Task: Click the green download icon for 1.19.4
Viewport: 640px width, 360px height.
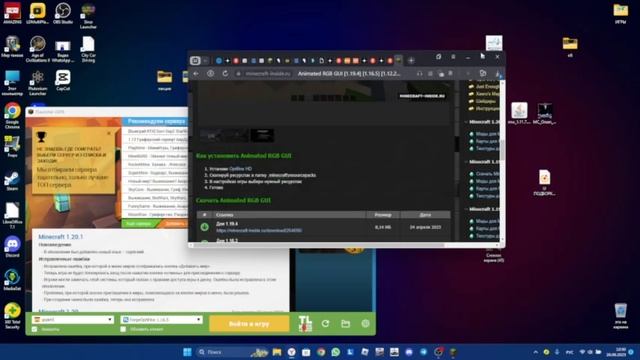Action: pos(204,227)
